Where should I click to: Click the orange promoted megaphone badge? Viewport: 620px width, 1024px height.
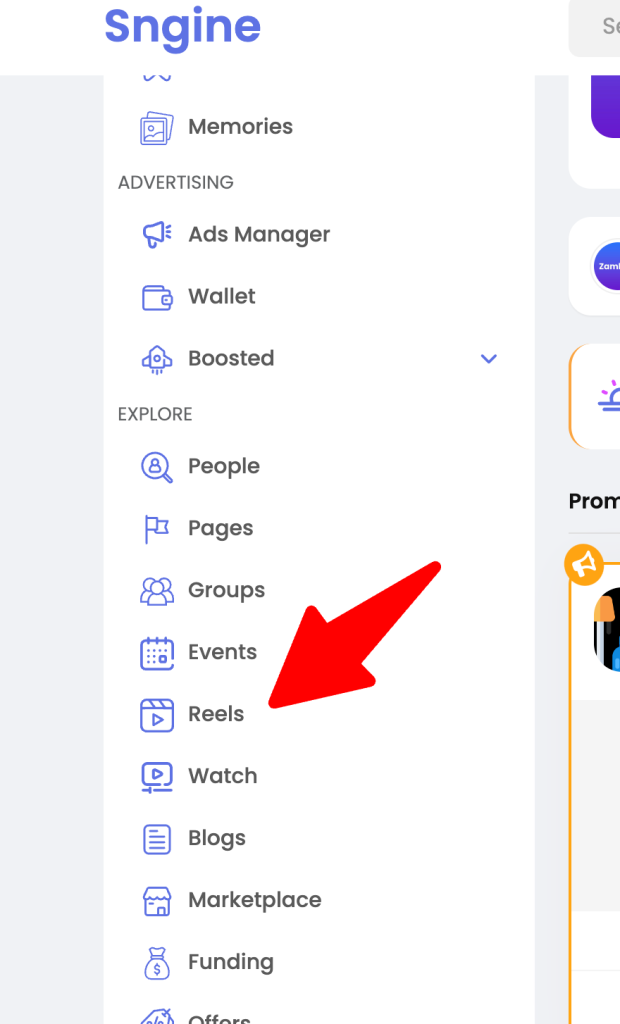[583, 565]
